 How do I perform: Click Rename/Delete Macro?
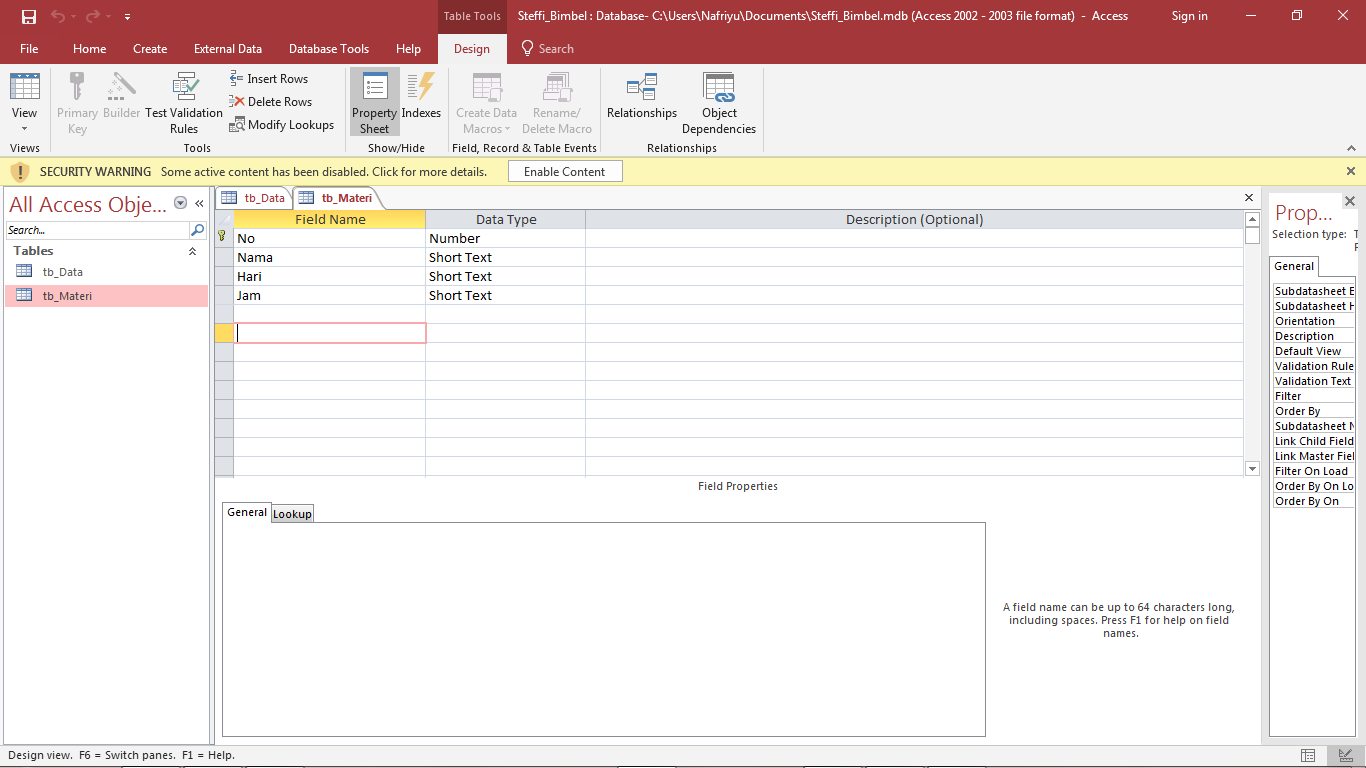[557, 104]
